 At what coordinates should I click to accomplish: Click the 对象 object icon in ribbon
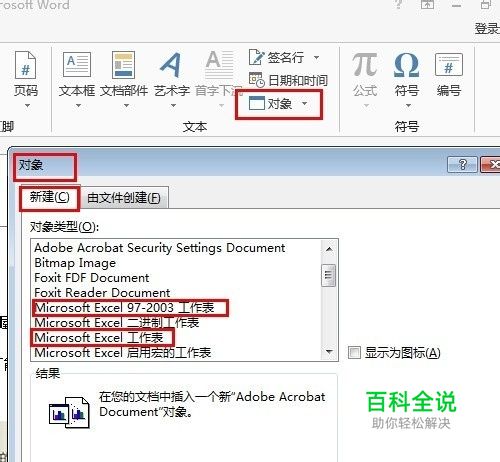[x=257, y=103]
